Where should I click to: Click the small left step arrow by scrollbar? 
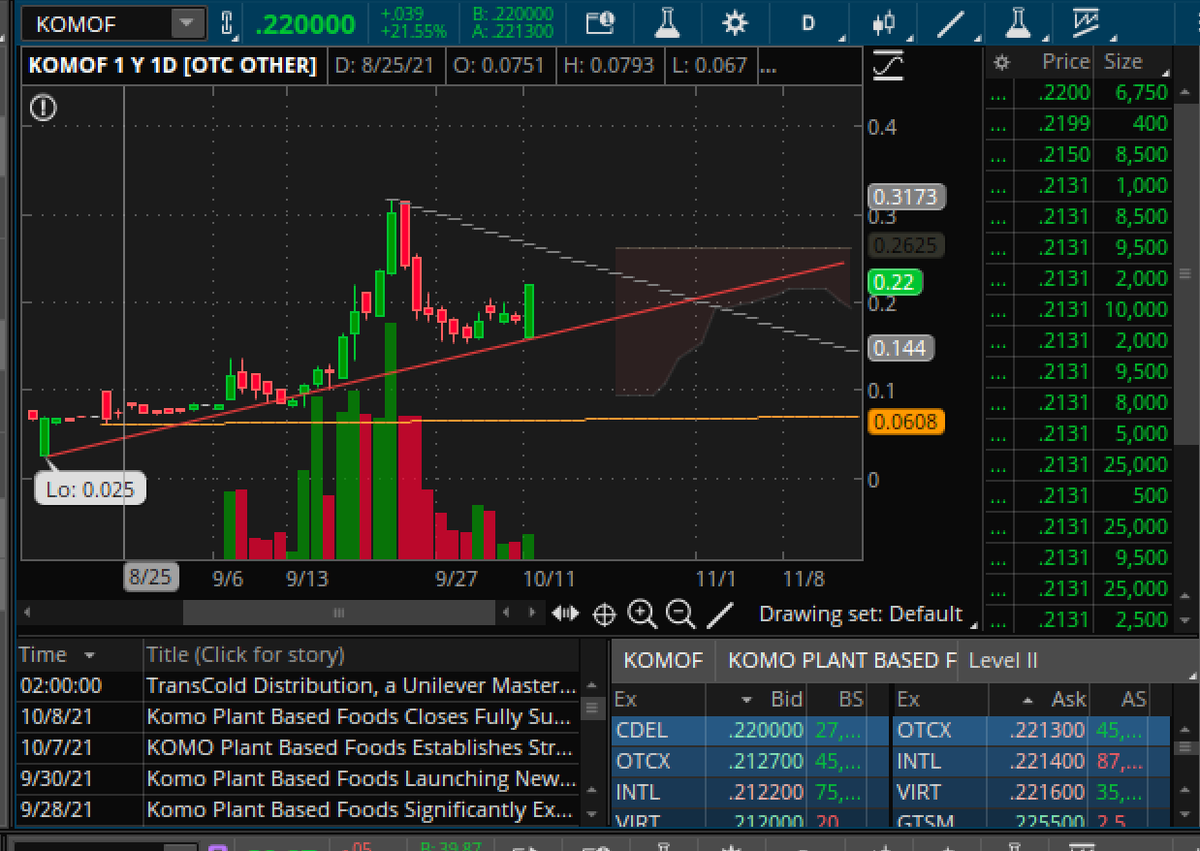[508, 613]
